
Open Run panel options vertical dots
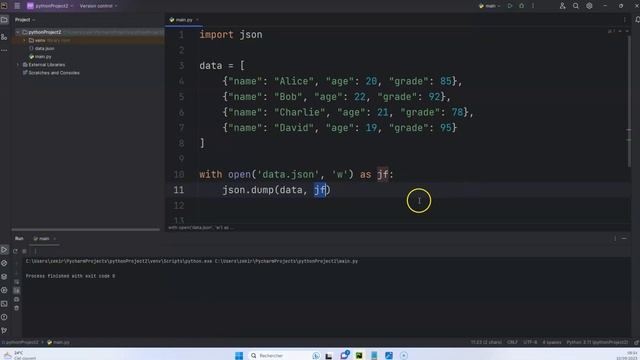(615, 238)
